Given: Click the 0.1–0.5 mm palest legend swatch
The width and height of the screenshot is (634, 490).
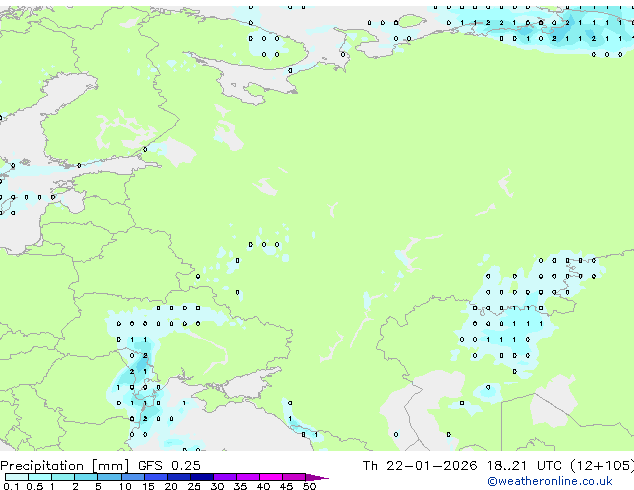Looking at the screenshot, I should pyautogui.click(x=17, y=477).
